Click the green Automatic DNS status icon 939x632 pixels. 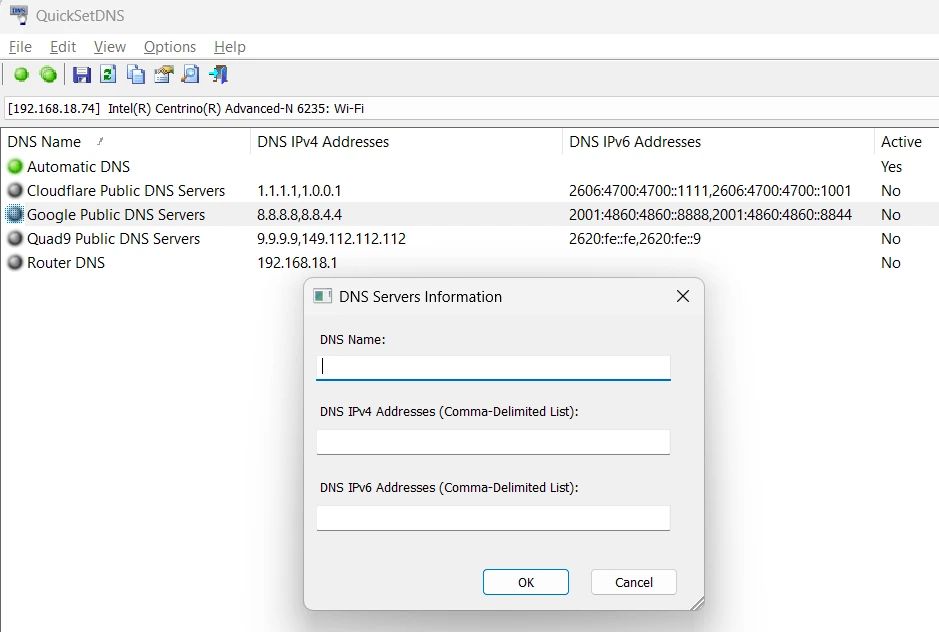15,167
